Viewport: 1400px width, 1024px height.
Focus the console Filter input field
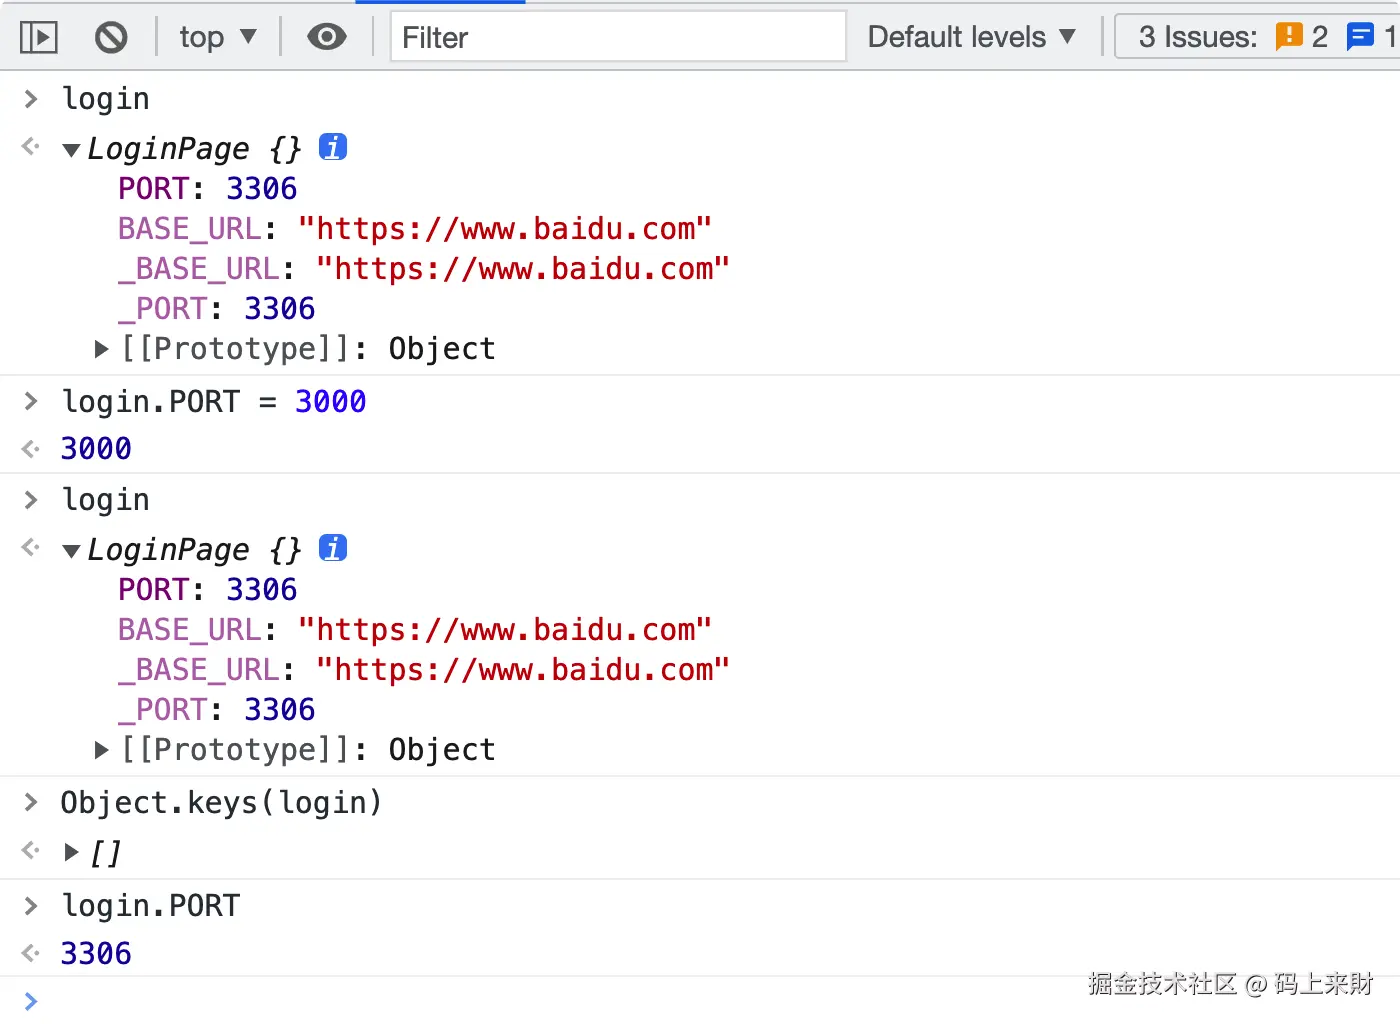[618, 38]
